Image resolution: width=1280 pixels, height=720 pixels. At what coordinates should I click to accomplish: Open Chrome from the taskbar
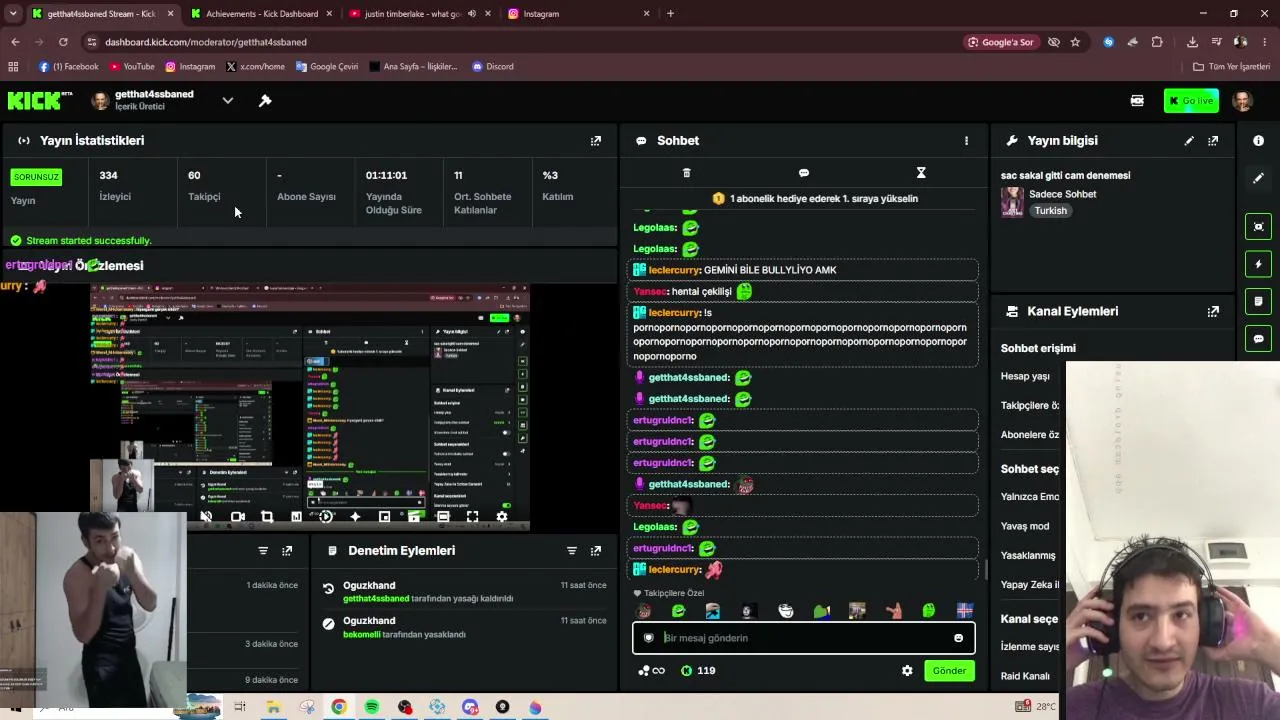[x=339, y=707]
